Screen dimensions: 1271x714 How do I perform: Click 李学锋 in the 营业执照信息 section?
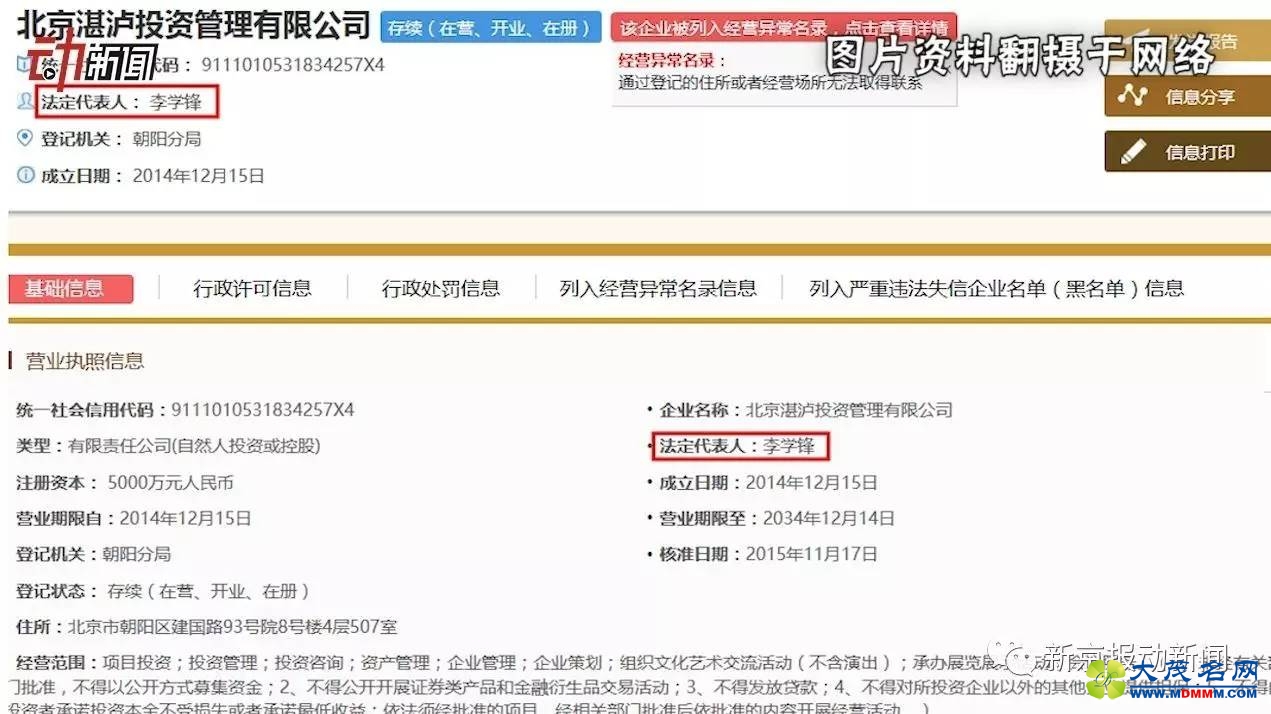click(x=789, y=446)
